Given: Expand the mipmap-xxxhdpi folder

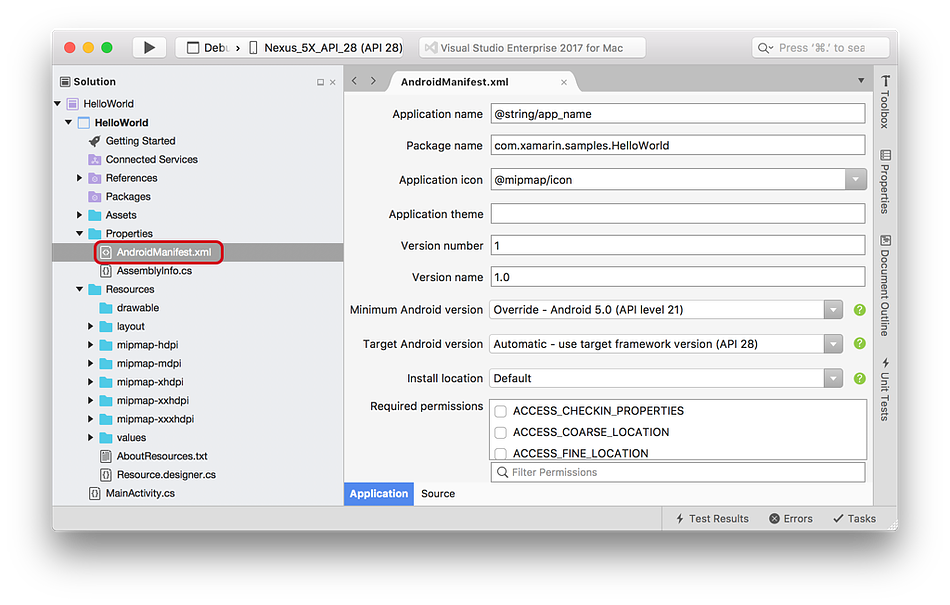Looking at the screenshot, I should (x=90, y=419).
